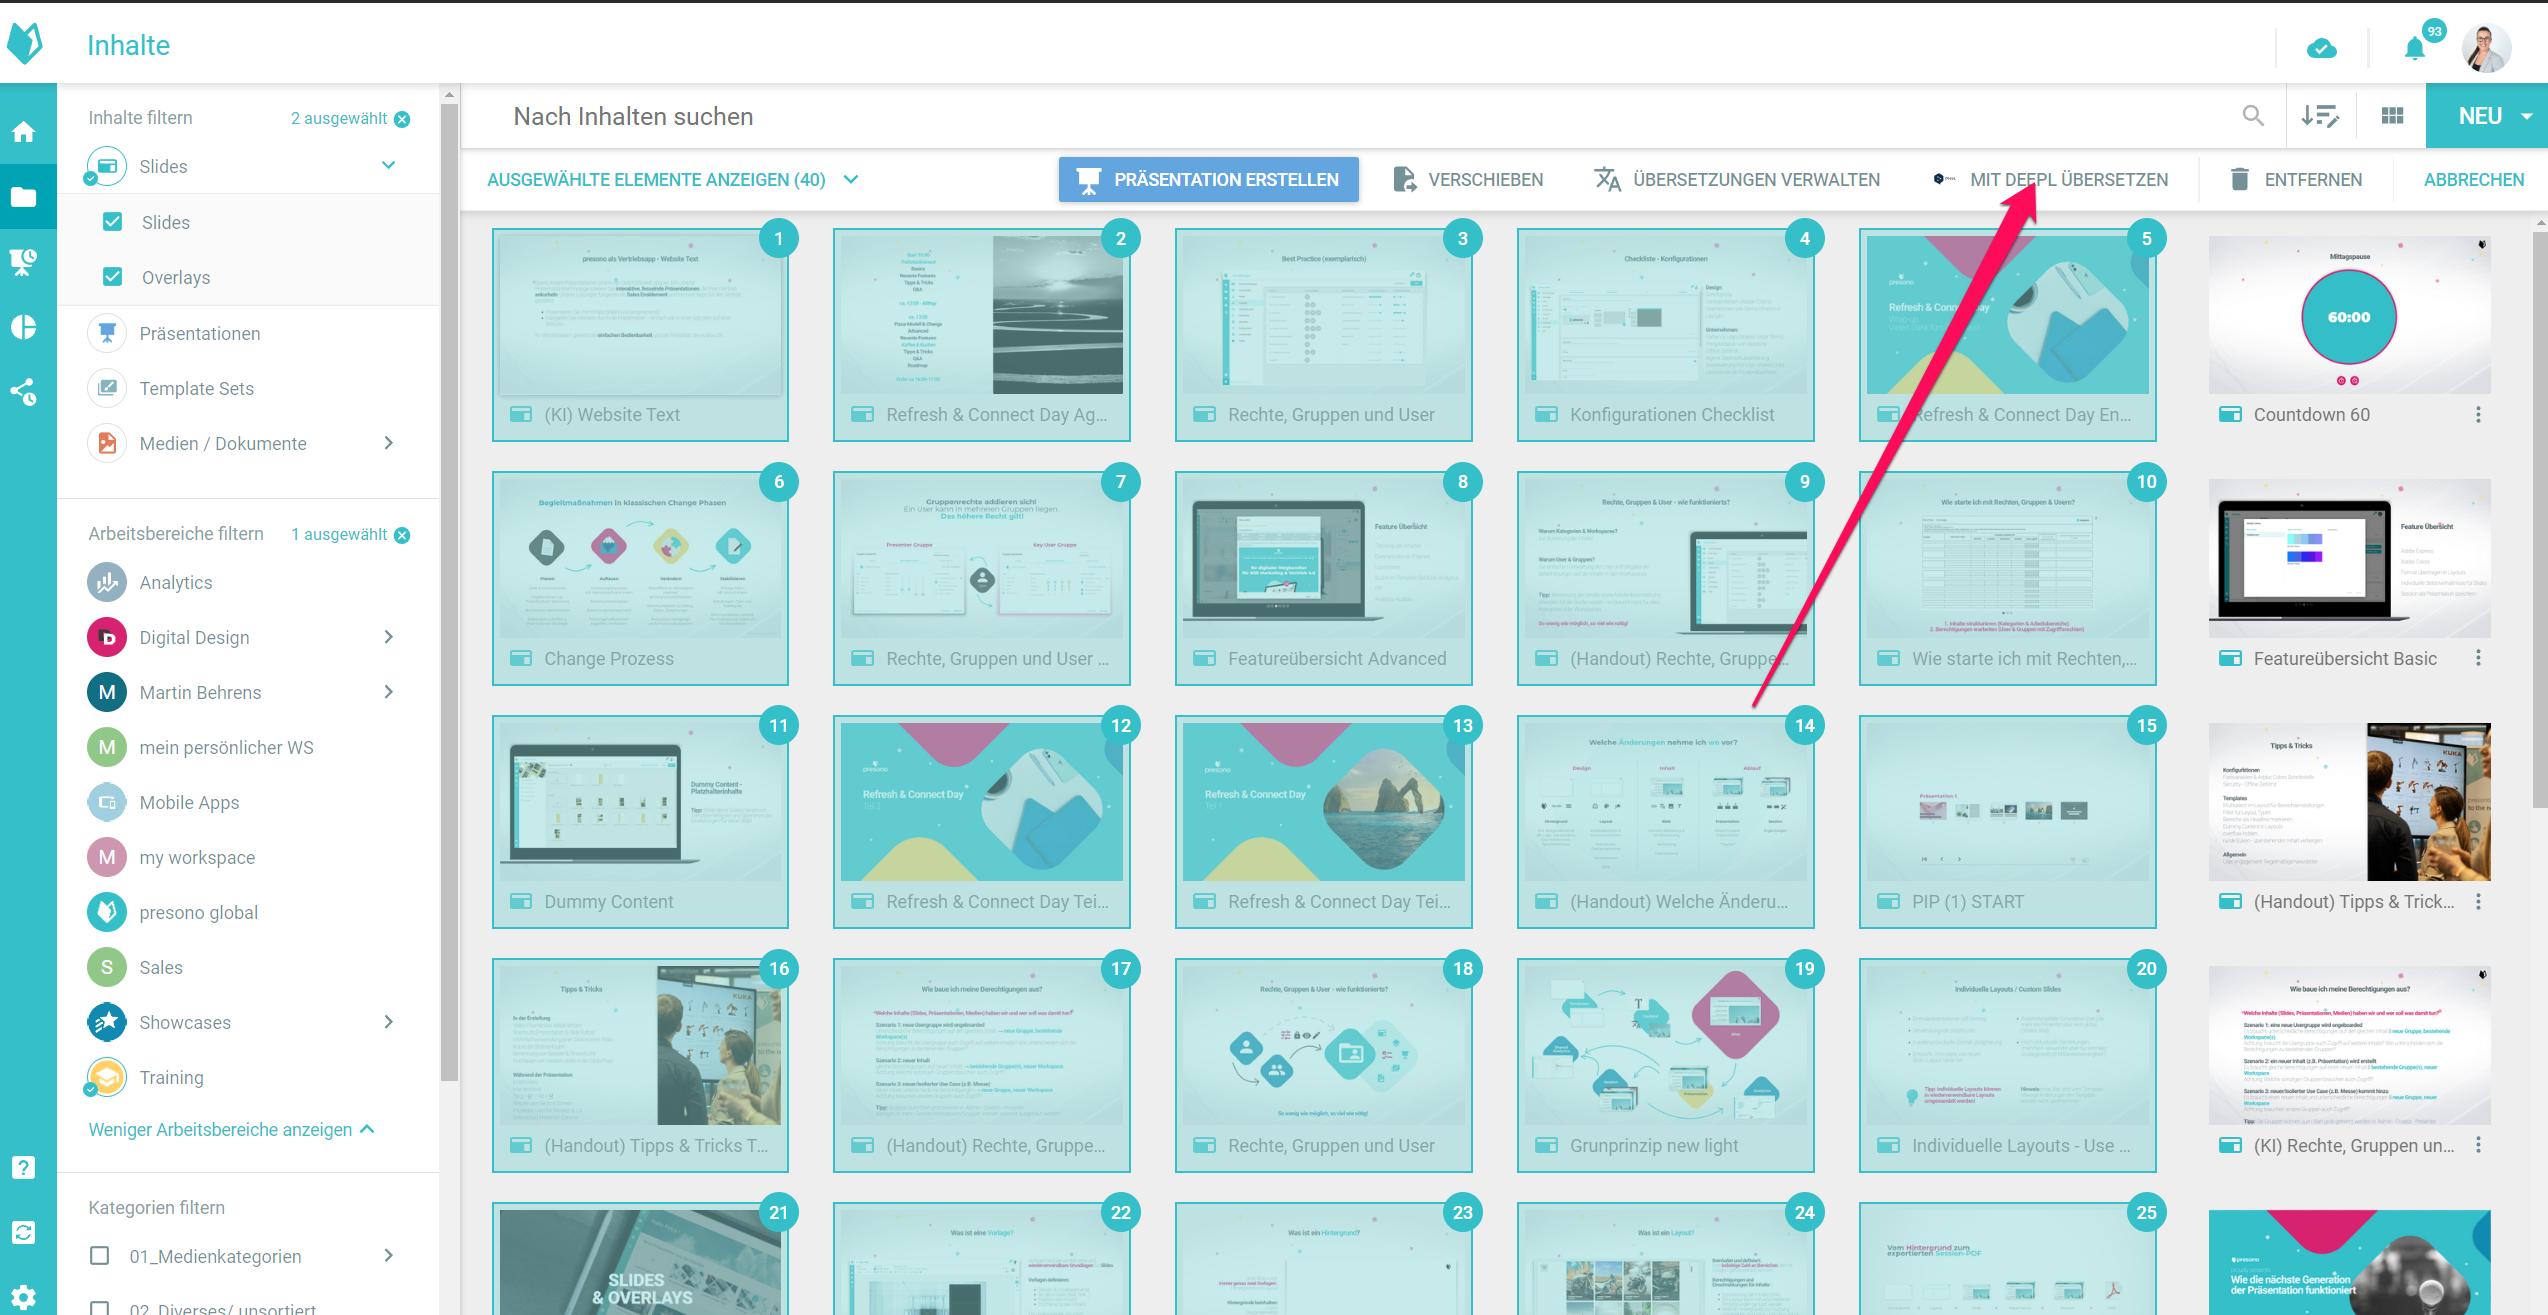This screenshot has width=2548, height=1315.
Task: Expand Medien / Dokumente submenu
Action: click(389, 443)
